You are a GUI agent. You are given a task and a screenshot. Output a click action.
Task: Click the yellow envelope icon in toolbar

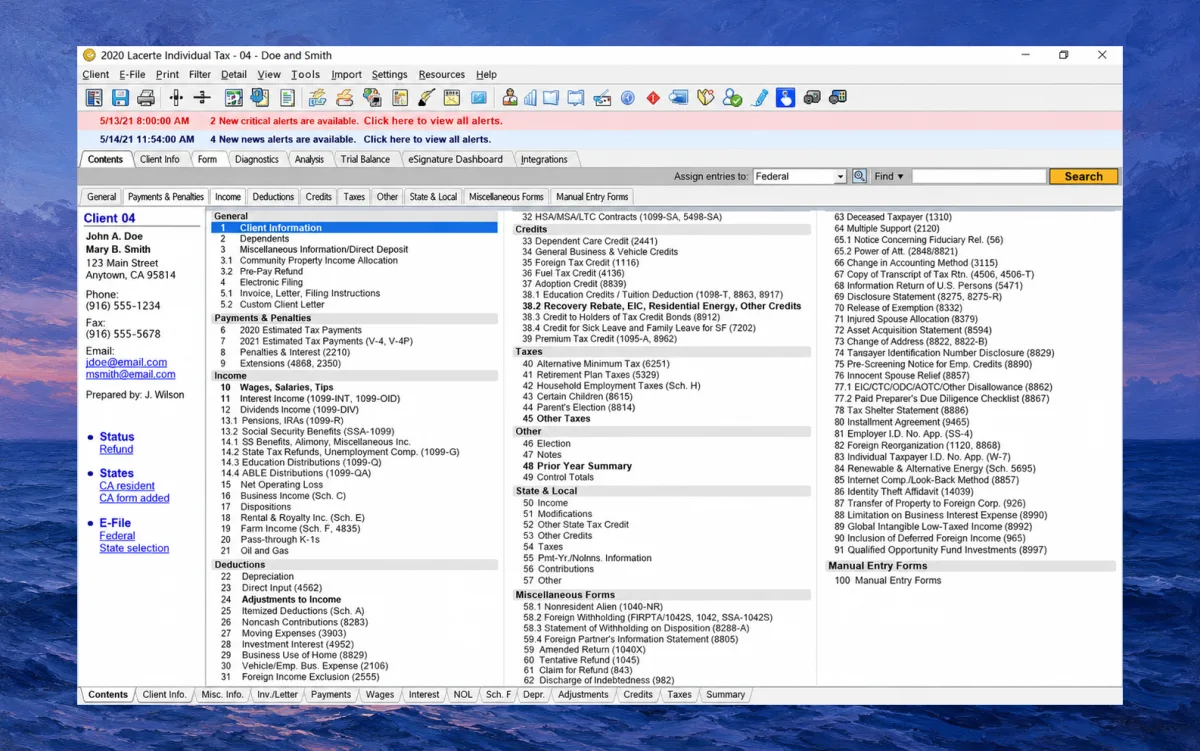(452, 97)
